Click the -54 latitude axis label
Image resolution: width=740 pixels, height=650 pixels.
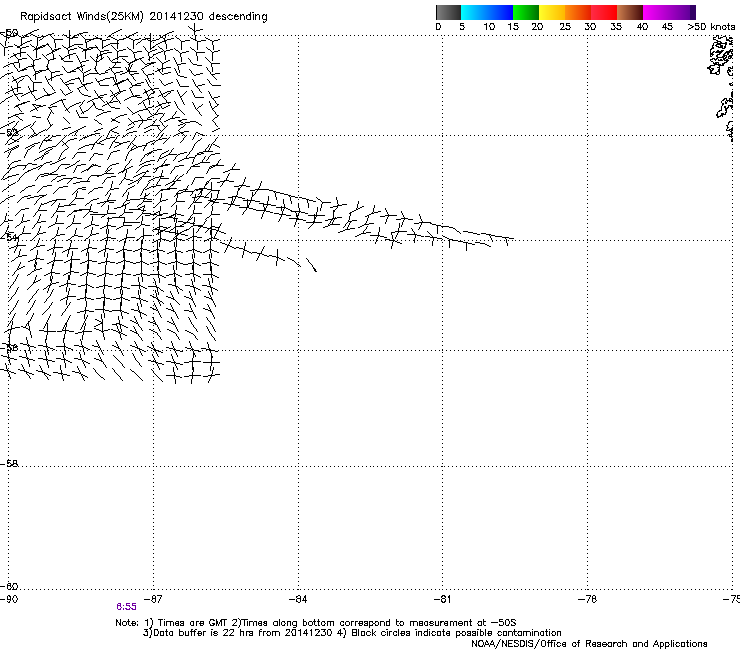coord(10,237)
